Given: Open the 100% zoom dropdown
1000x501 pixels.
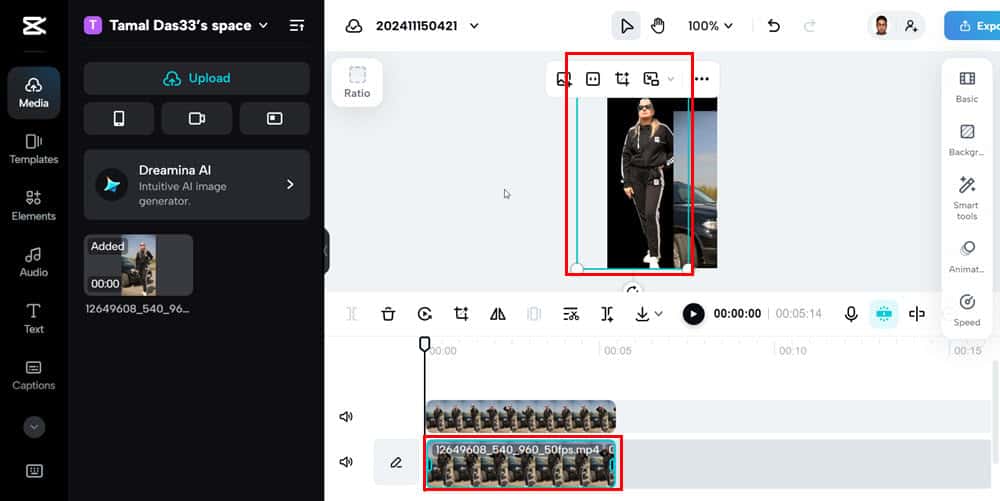Looking at the screenshot, I should point(710,26).
